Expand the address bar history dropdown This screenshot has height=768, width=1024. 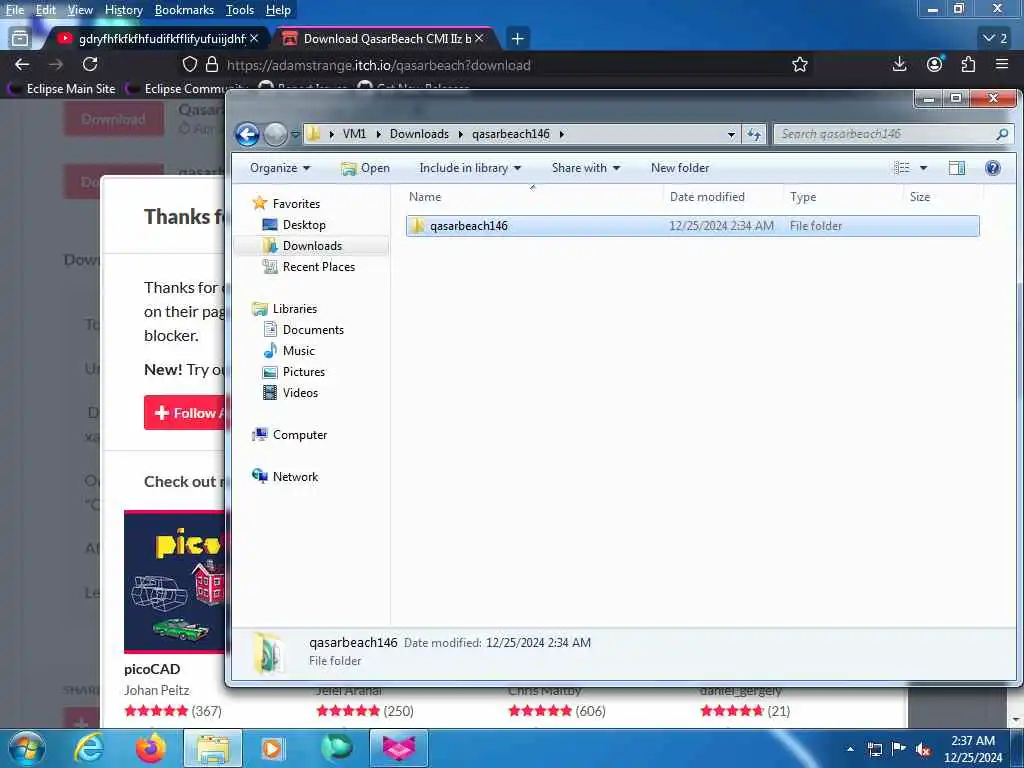point(731,135)
